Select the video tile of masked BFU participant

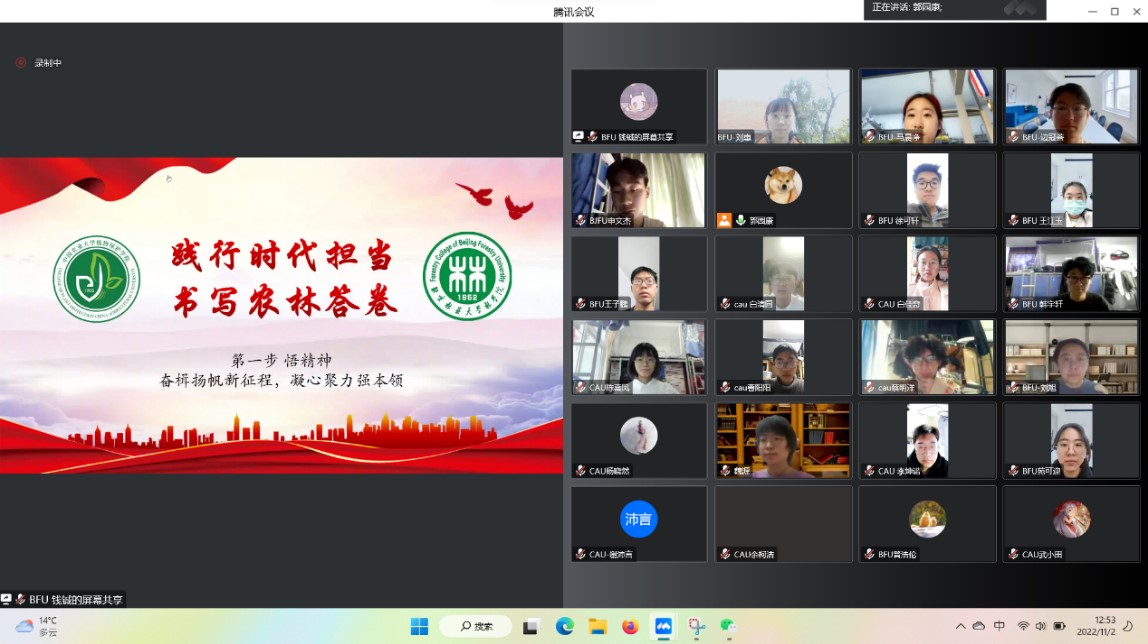point(1071,190)
